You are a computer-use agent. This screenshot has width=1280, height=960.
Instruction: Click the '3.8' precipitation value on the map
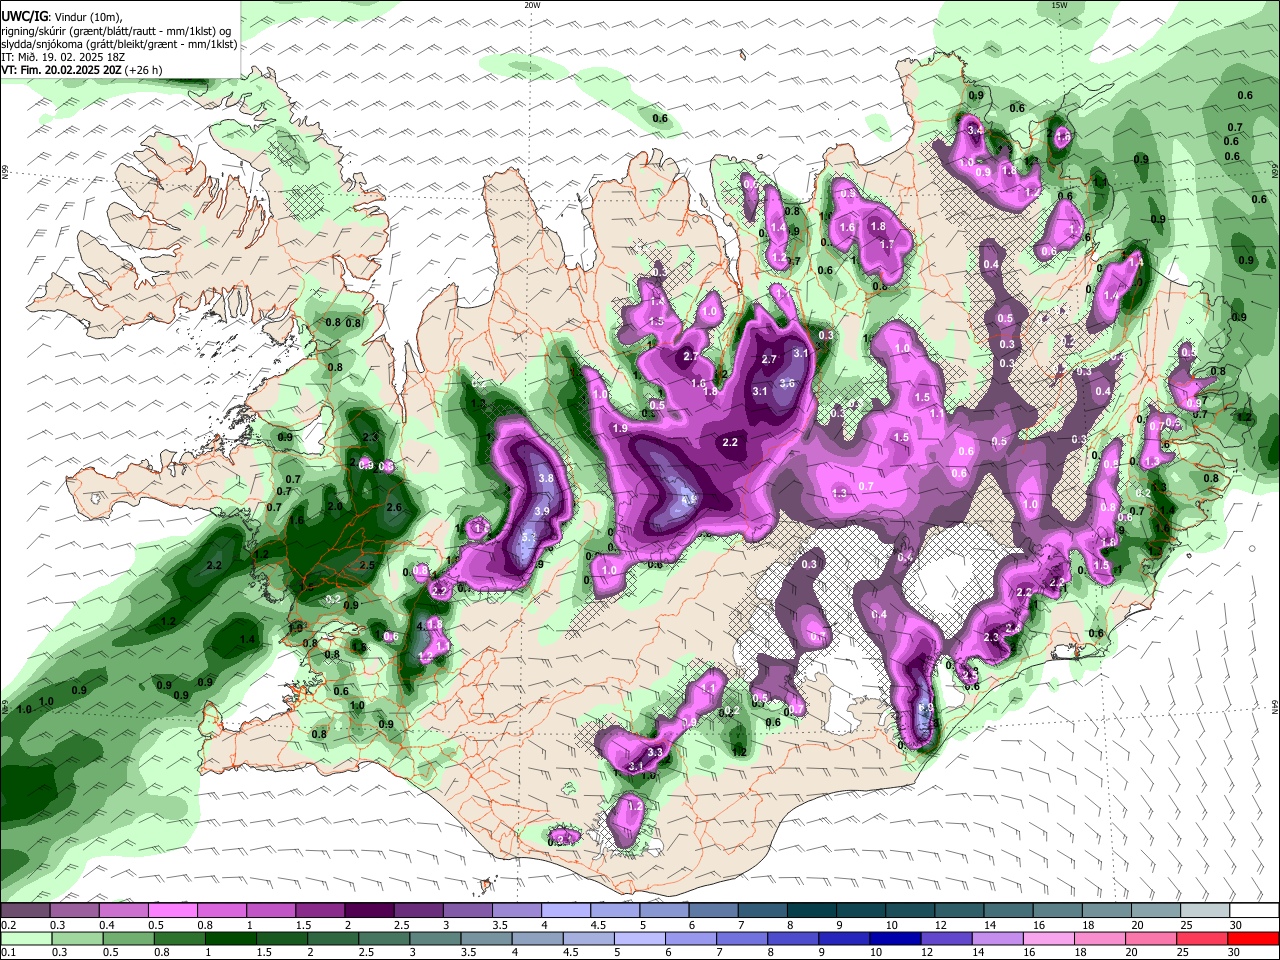546,479
